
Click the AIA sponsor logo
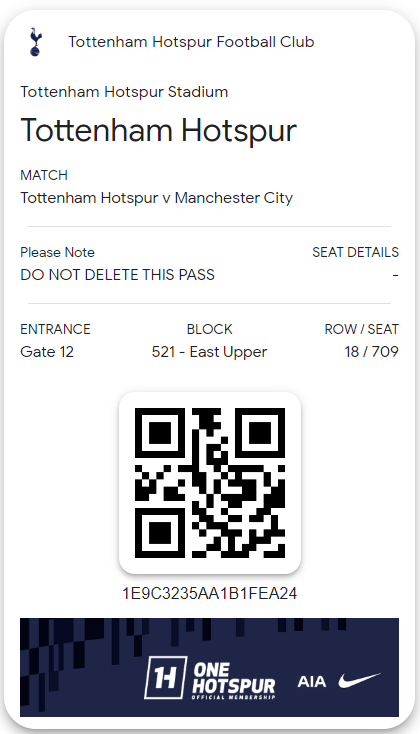(312, 681)
